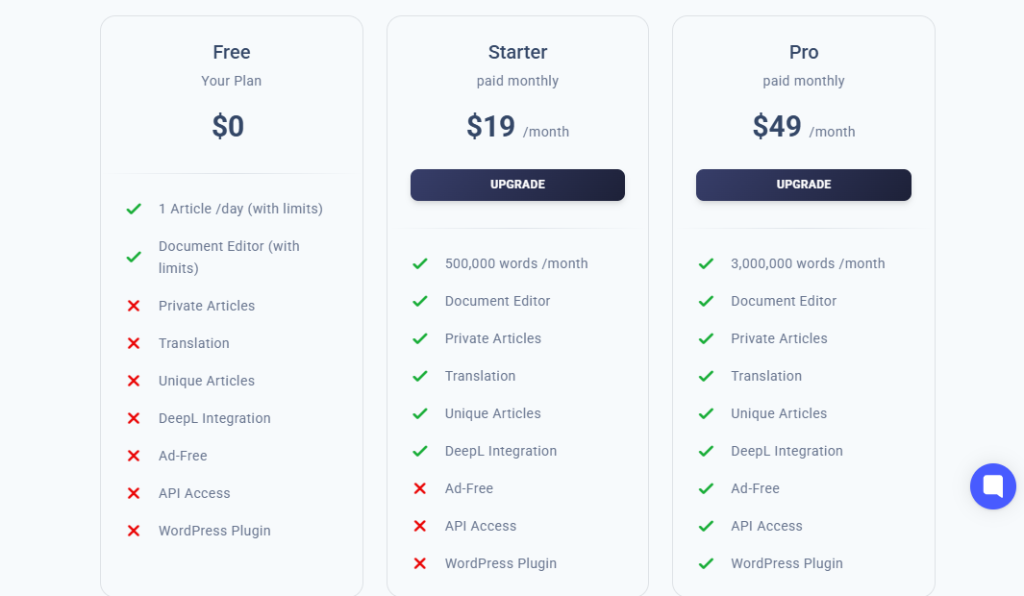Click green check beside 500,000 words /month
Screen dimensions: 1024x596
click(420, 264)
